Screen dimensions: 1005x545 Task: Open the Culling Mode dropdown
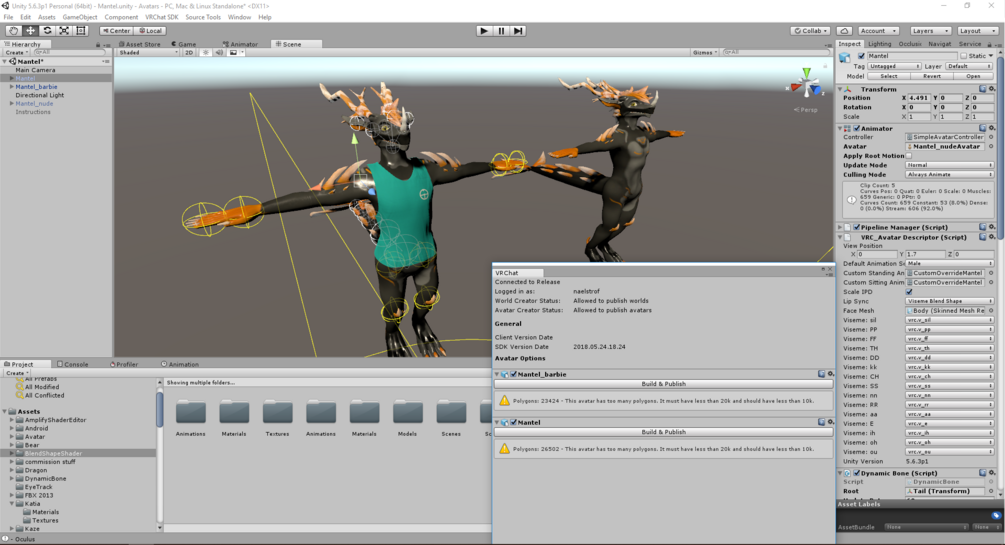click(x=949, y=174)
